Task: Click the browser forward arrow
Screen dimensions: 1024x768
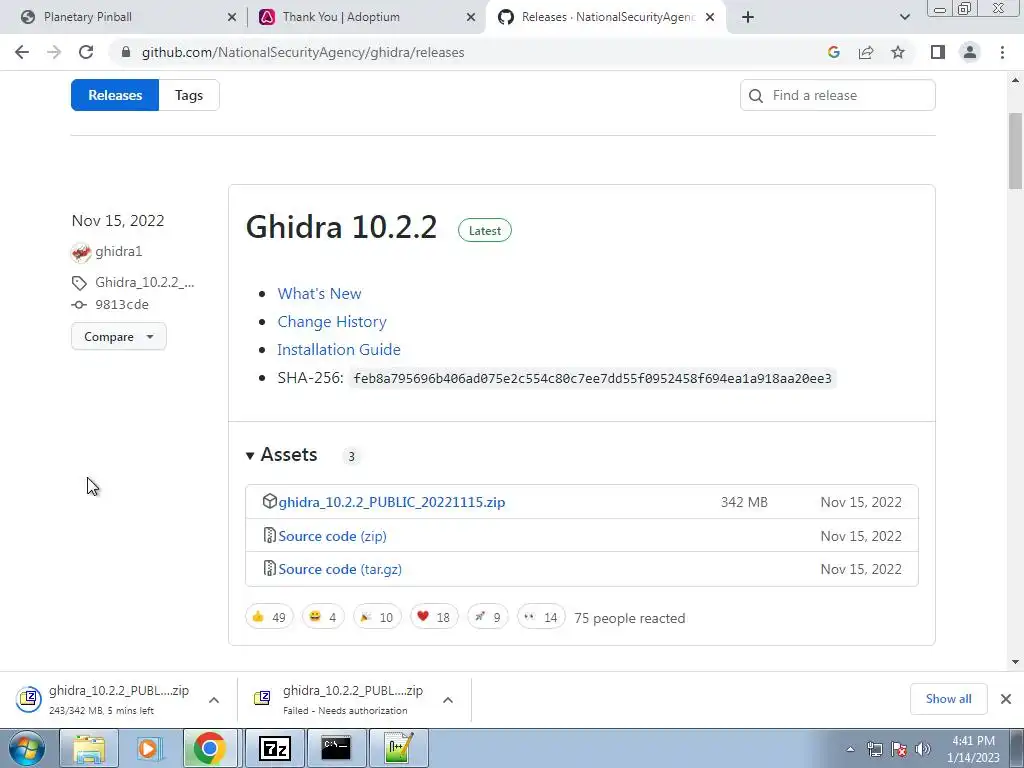Action: tap(54, 52)
